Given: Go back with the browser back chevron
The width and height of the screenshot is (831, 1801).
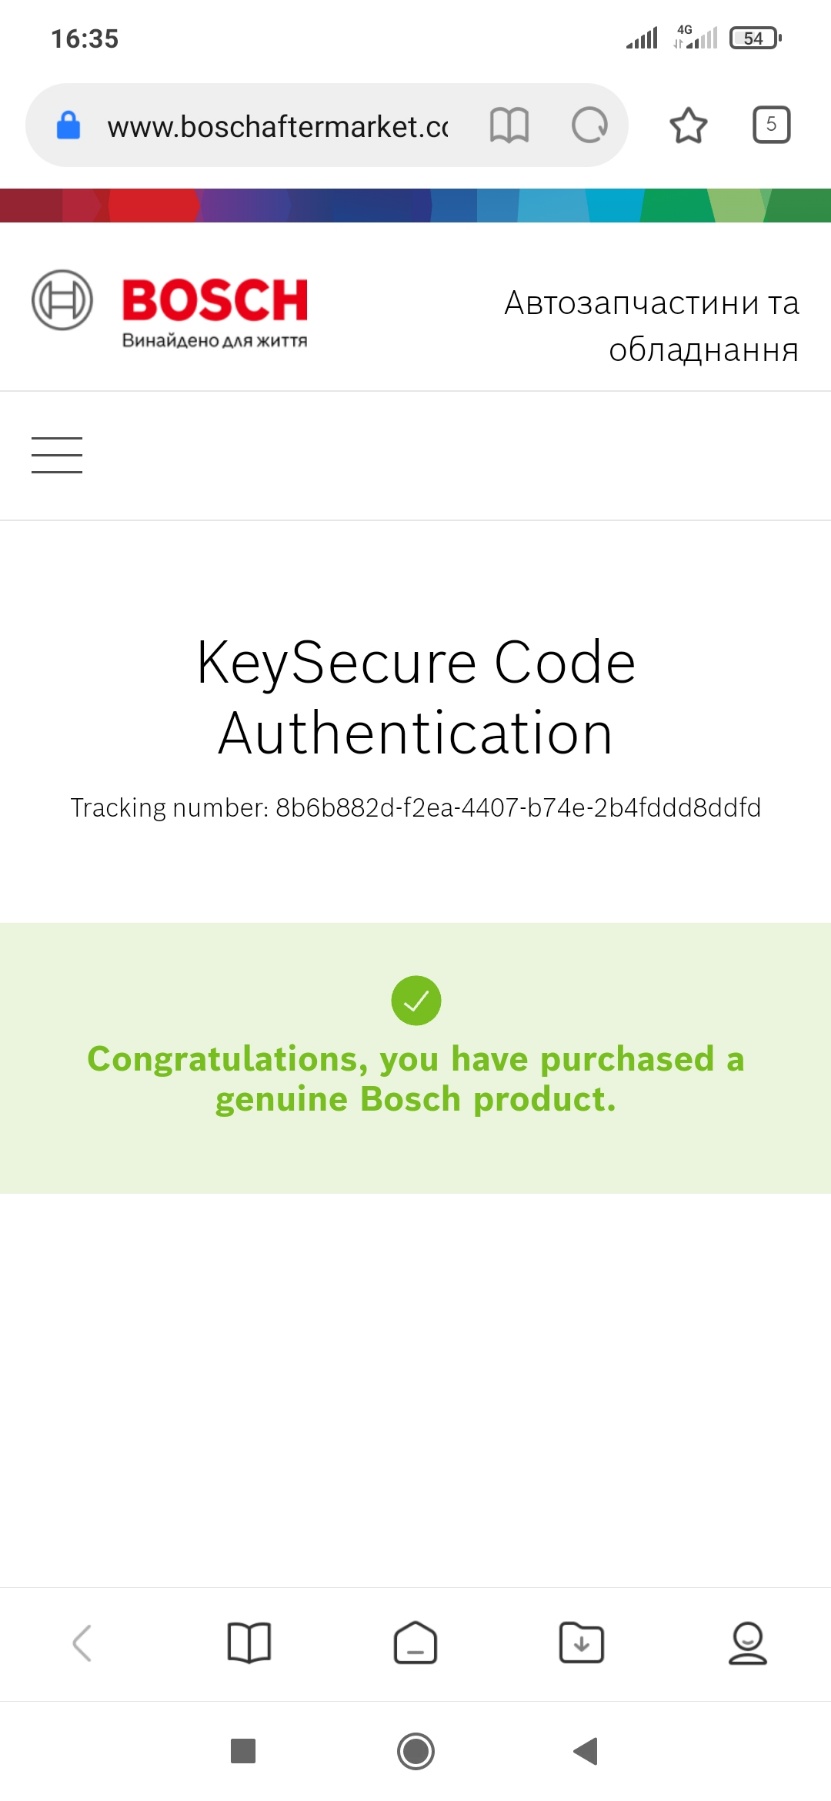Looking at the screenshot, I should pyautogui.click(x=82, y=1643).
